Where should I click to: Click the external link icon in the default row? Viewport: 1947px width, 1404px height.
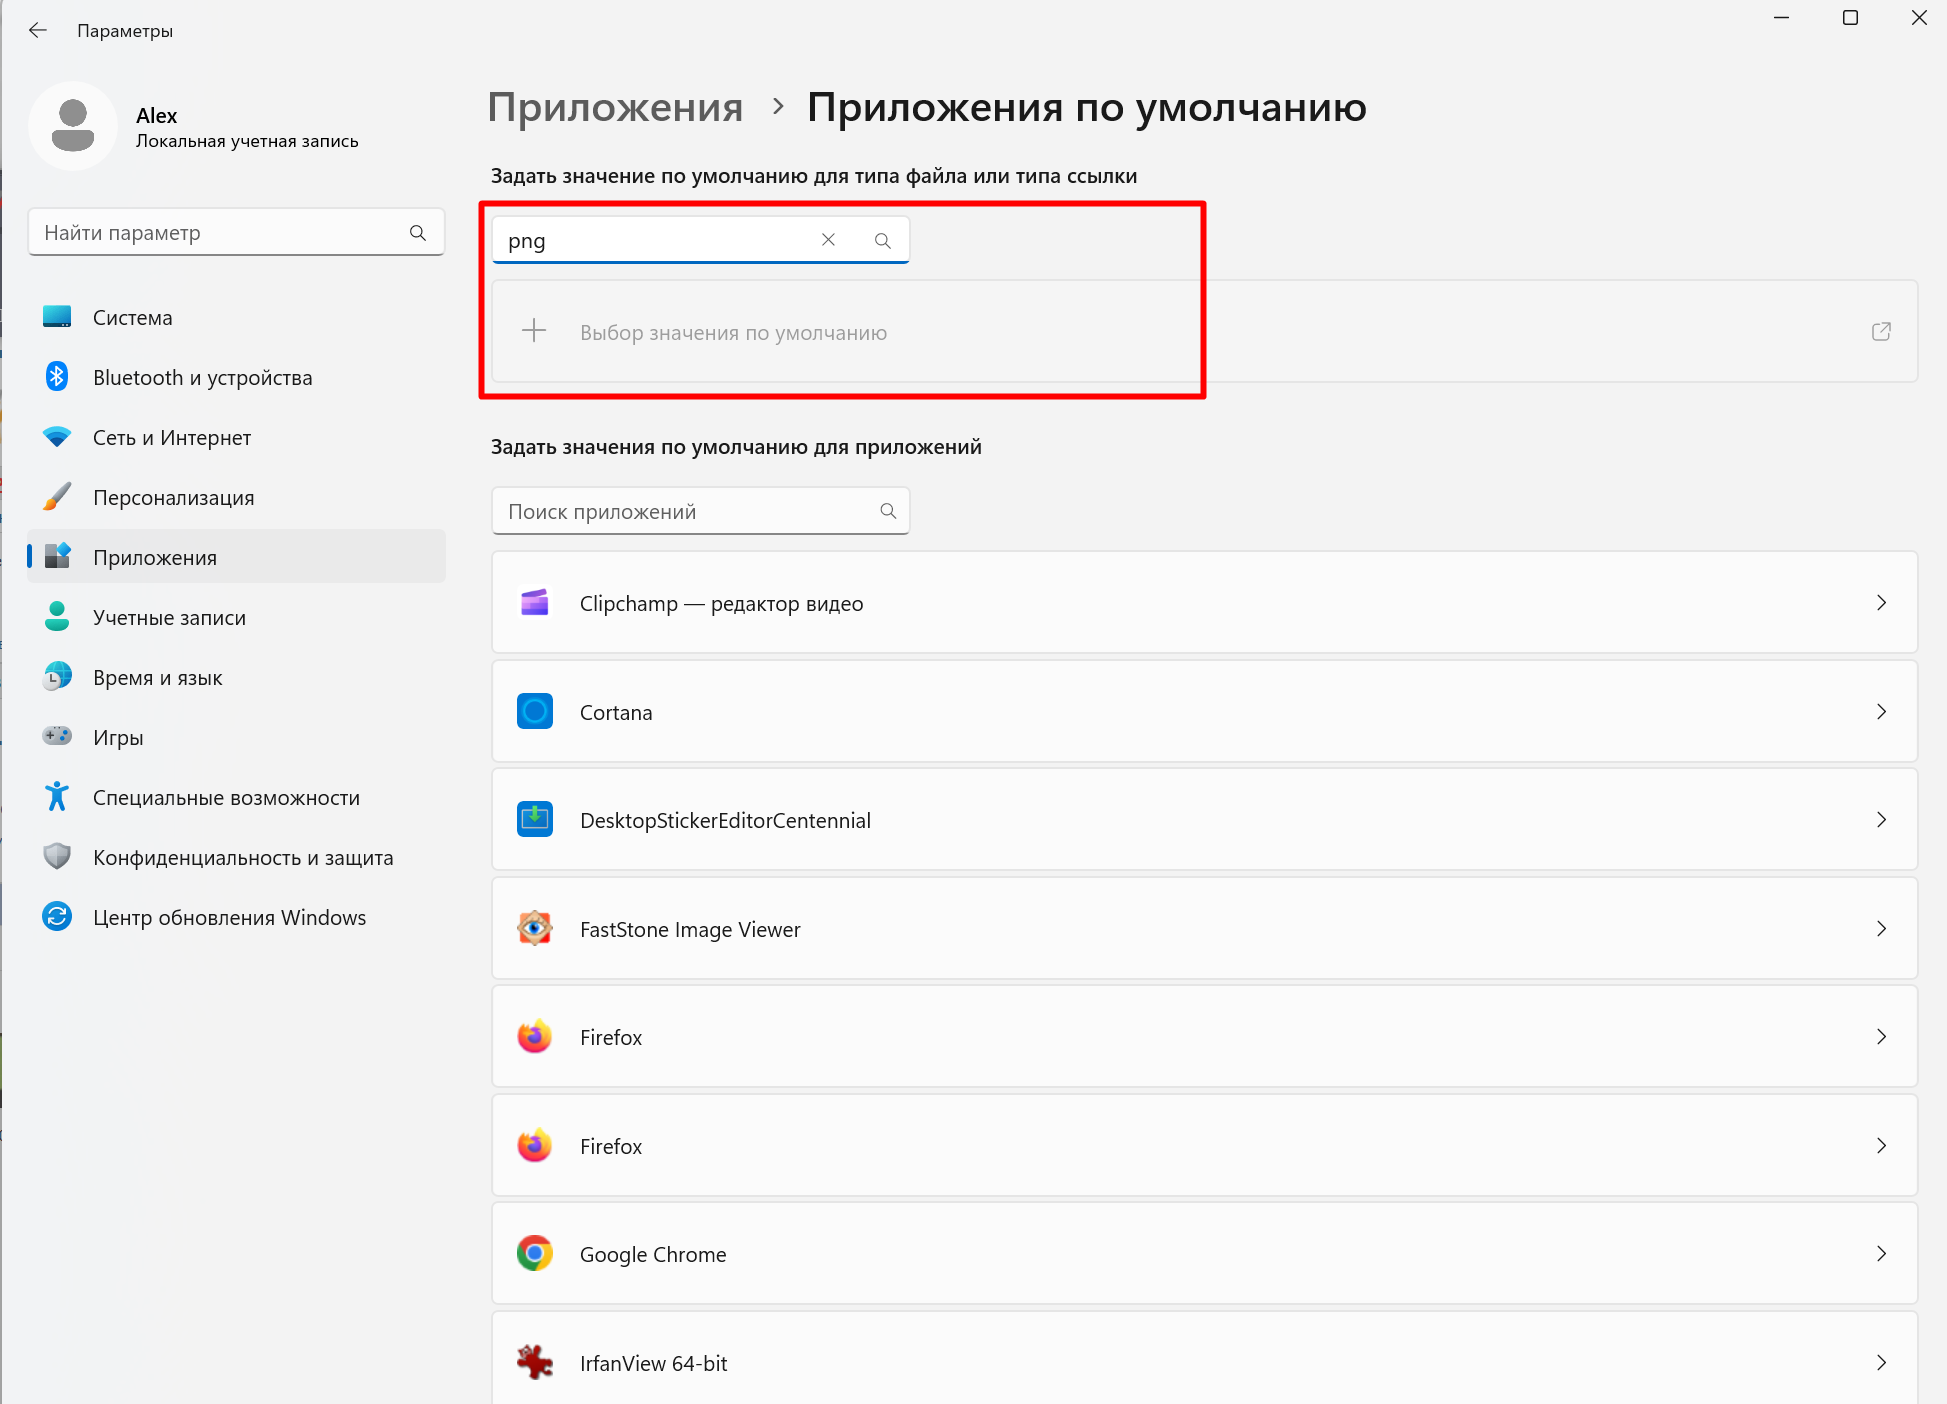click(x=1880, y=331)
